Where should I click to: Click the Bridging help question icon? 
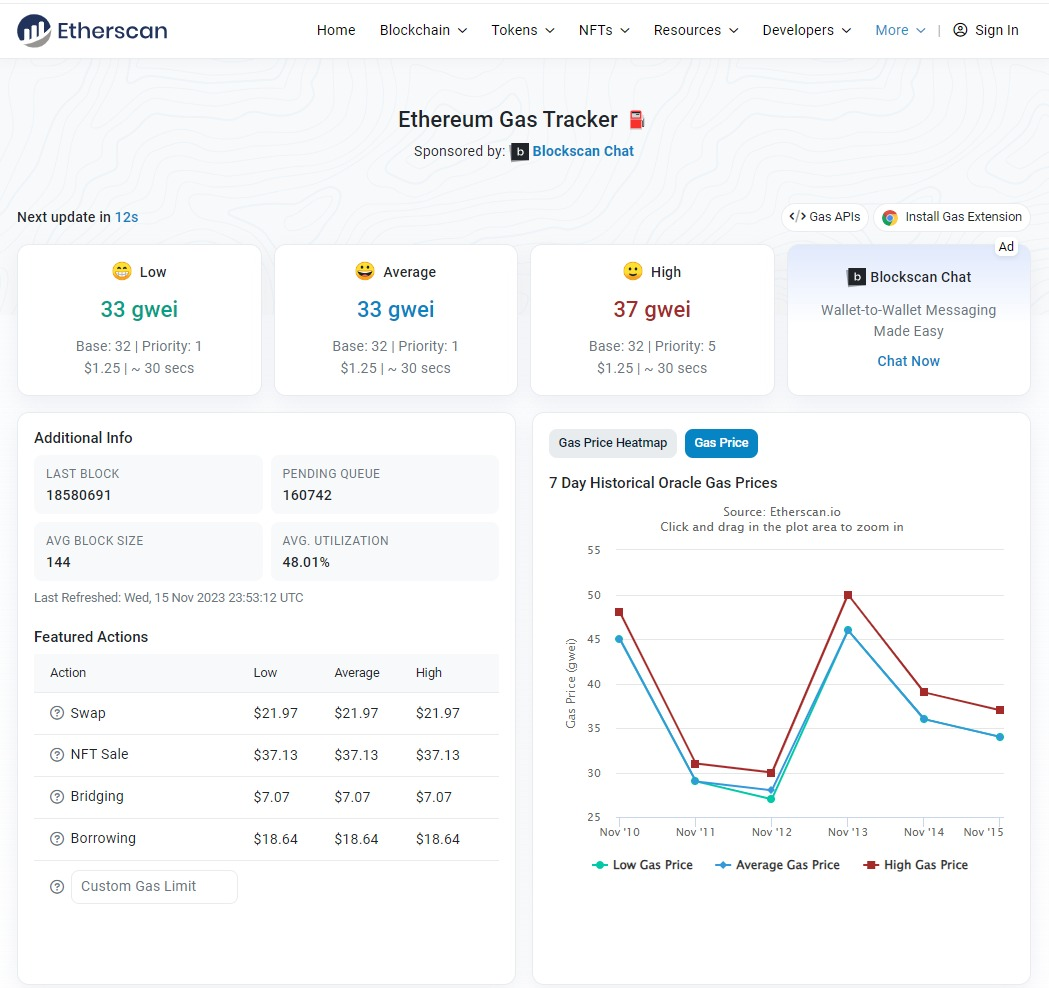(57, 797)
